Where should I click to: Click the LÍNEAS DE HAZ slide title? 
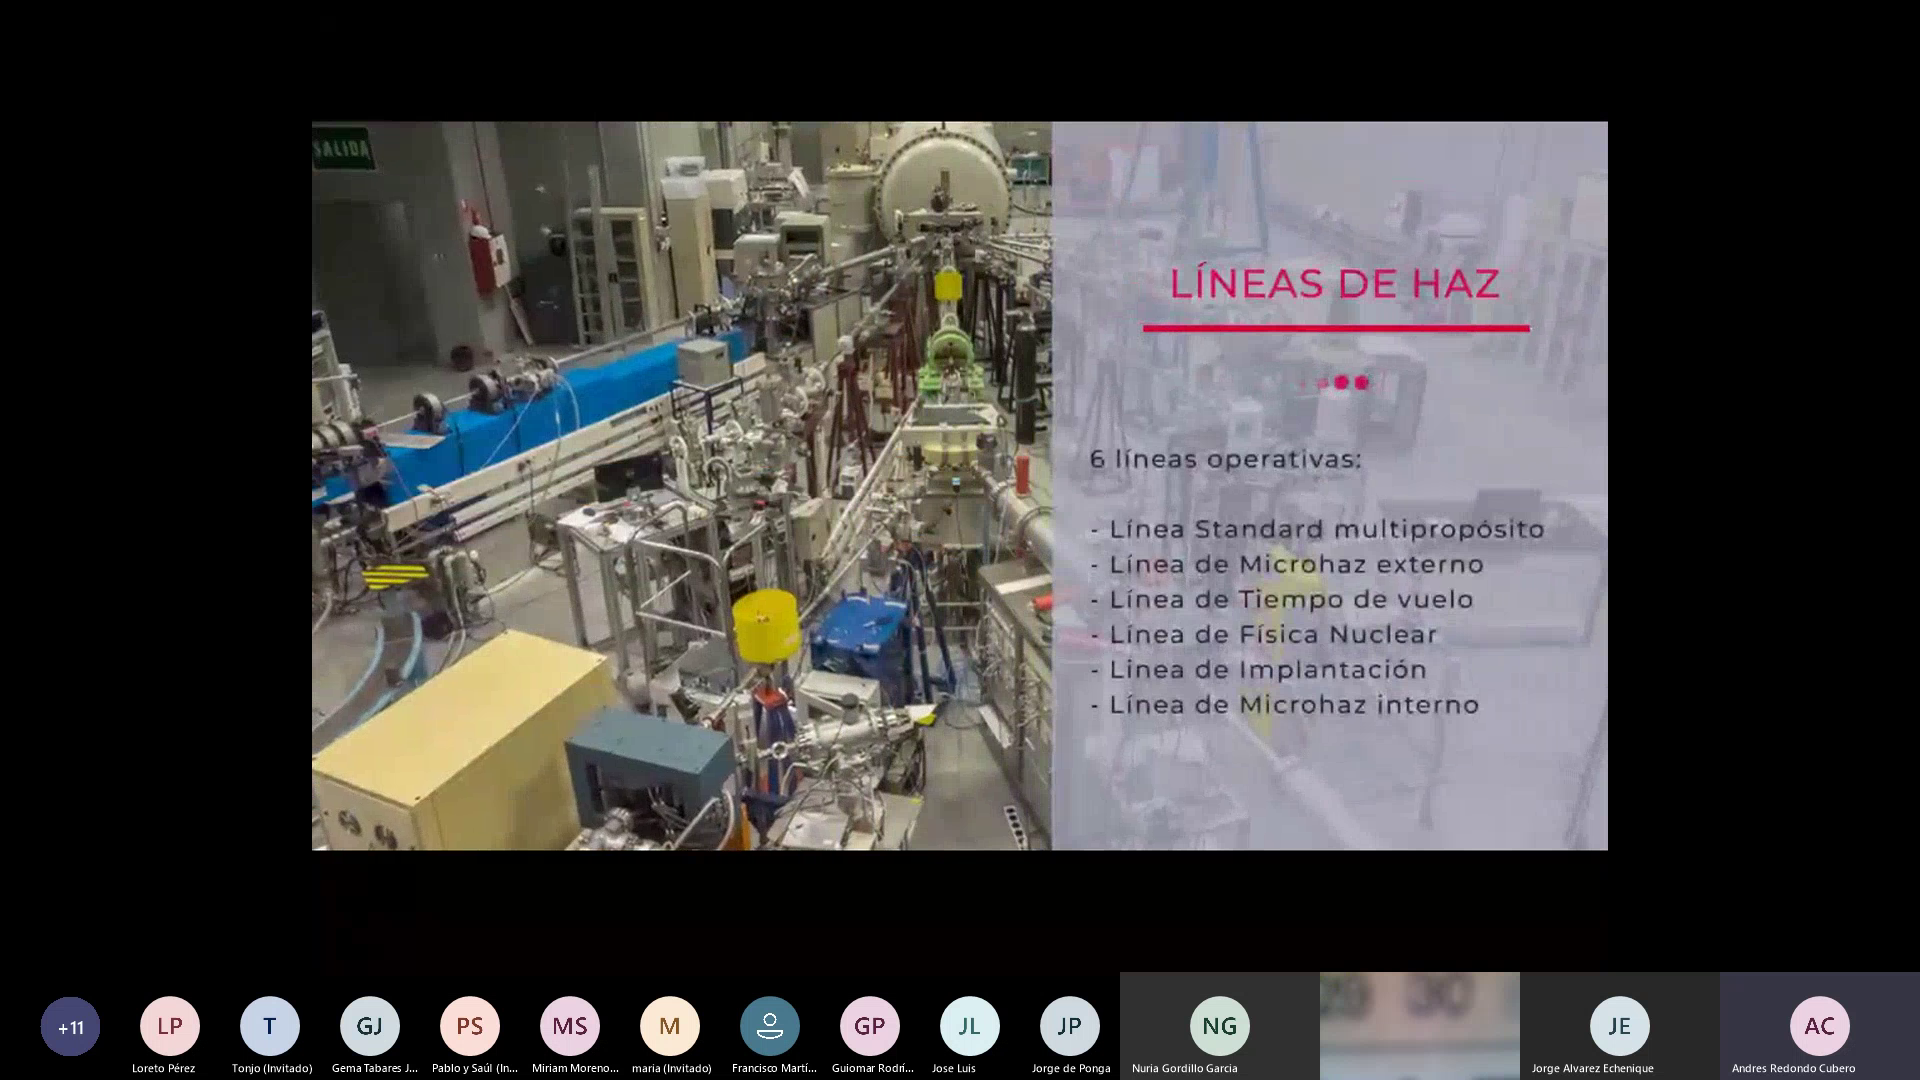pyautogui.click(x=1335, y=284)
